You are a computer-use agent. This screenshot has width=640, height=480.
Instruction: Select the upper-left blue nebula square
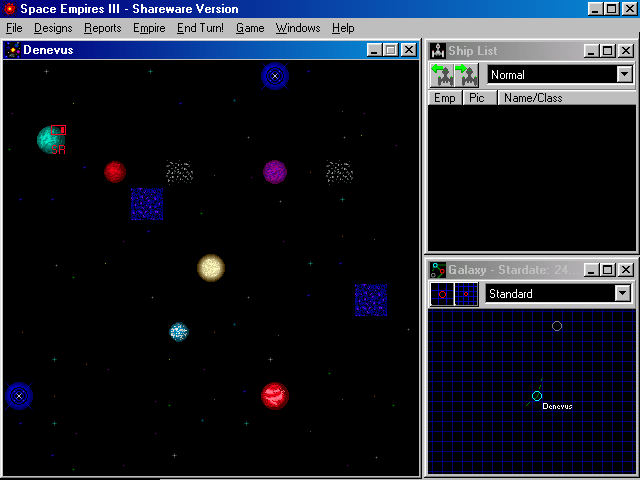click(x=147, y=204)
